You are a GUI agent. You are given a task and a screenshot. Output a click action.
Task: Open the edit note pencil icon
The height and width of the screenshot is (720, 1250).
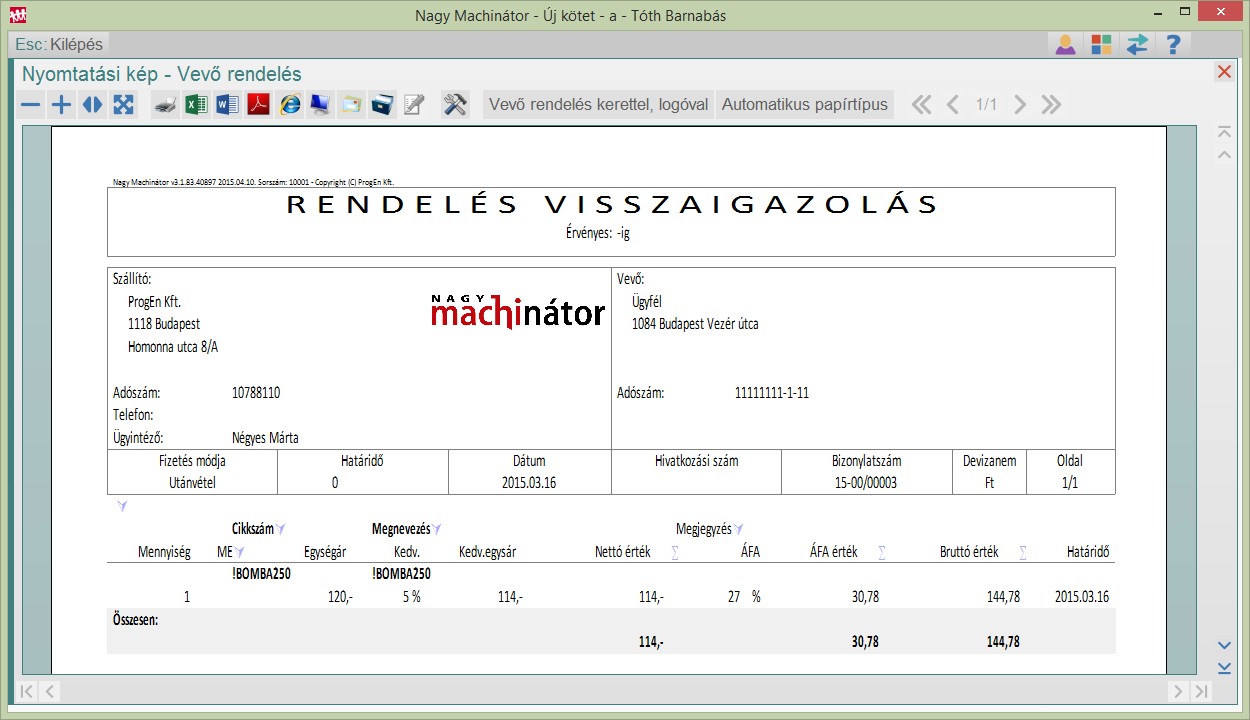coord(414,105)
